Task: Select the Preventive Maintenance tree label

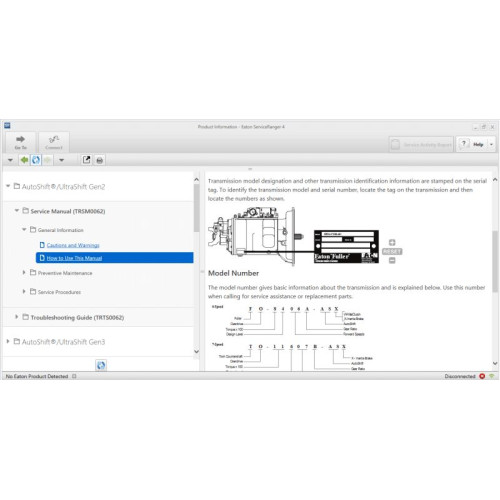Action: 65,273
